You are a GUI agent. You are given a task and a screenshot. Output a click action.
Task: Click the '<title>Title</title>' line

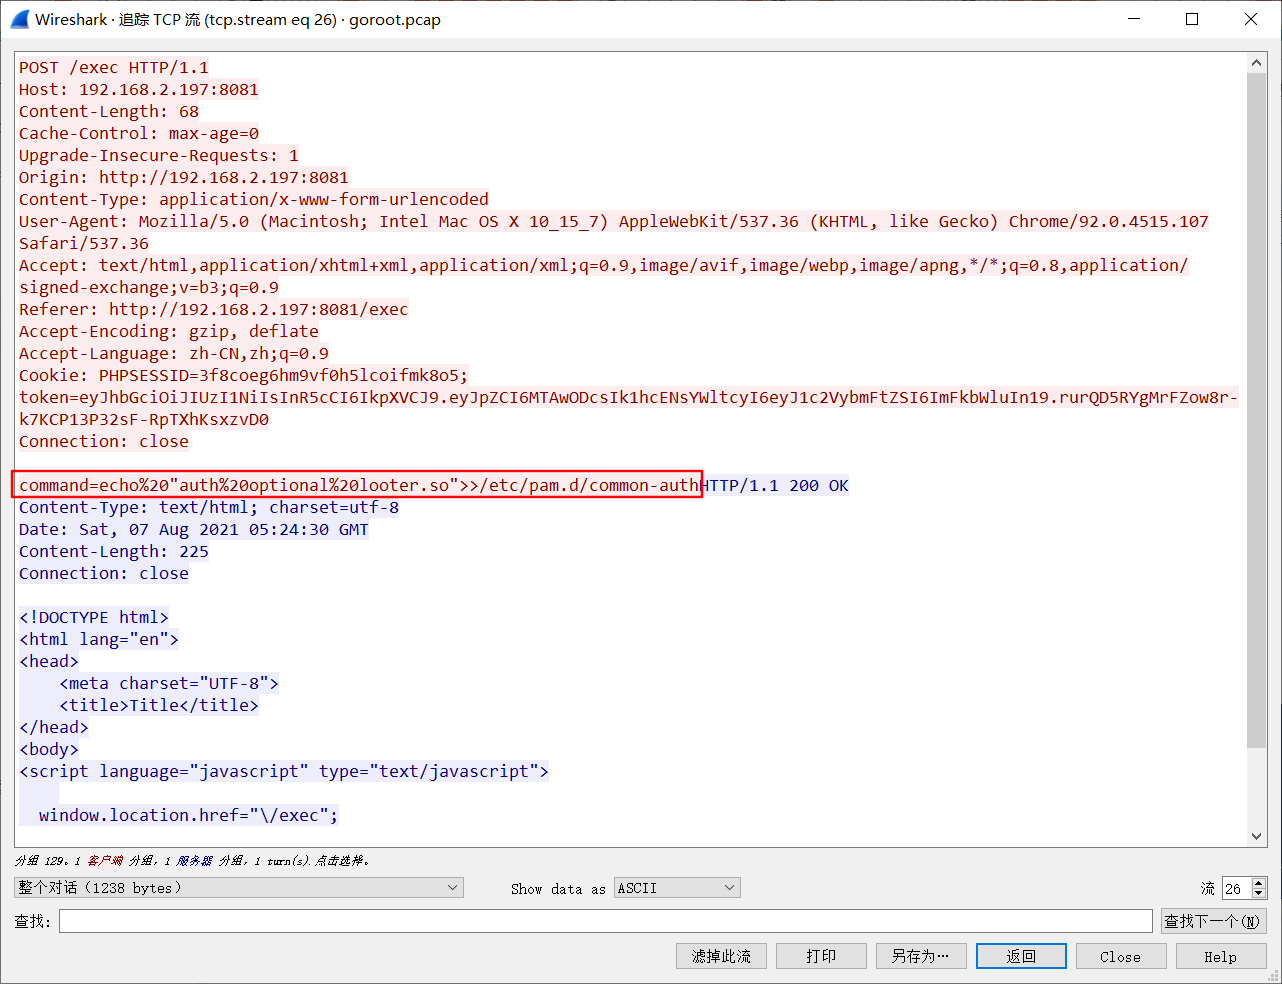tap(159, 705)
